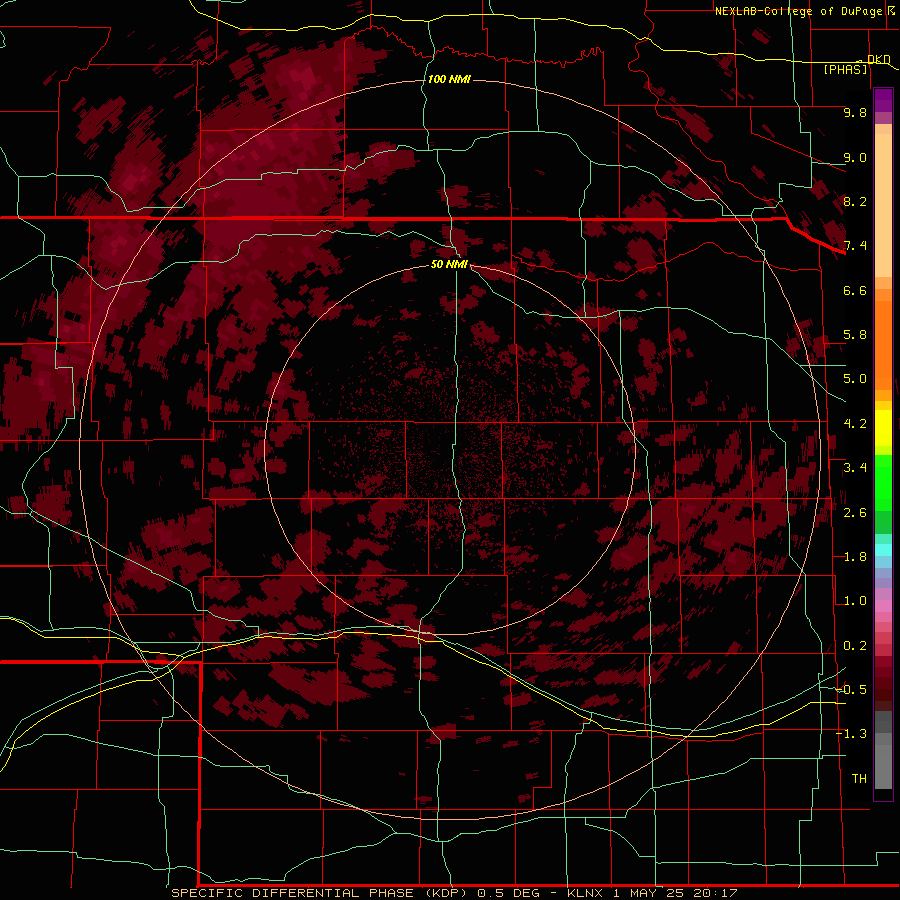This screenshot has width=900, height=900.
Task: Click the 2.6 value on the scale
Action: [x=855, y=513]
